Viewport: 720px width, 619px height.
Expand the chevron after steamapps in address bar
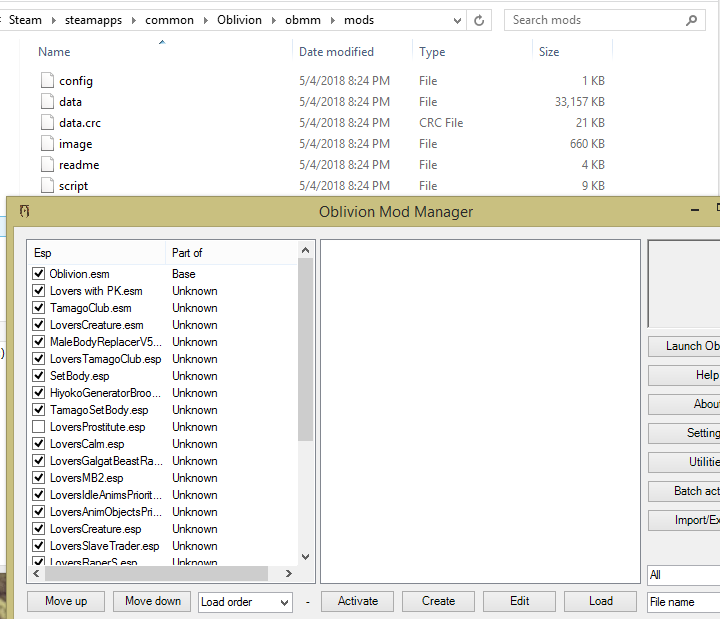[134, 20]
